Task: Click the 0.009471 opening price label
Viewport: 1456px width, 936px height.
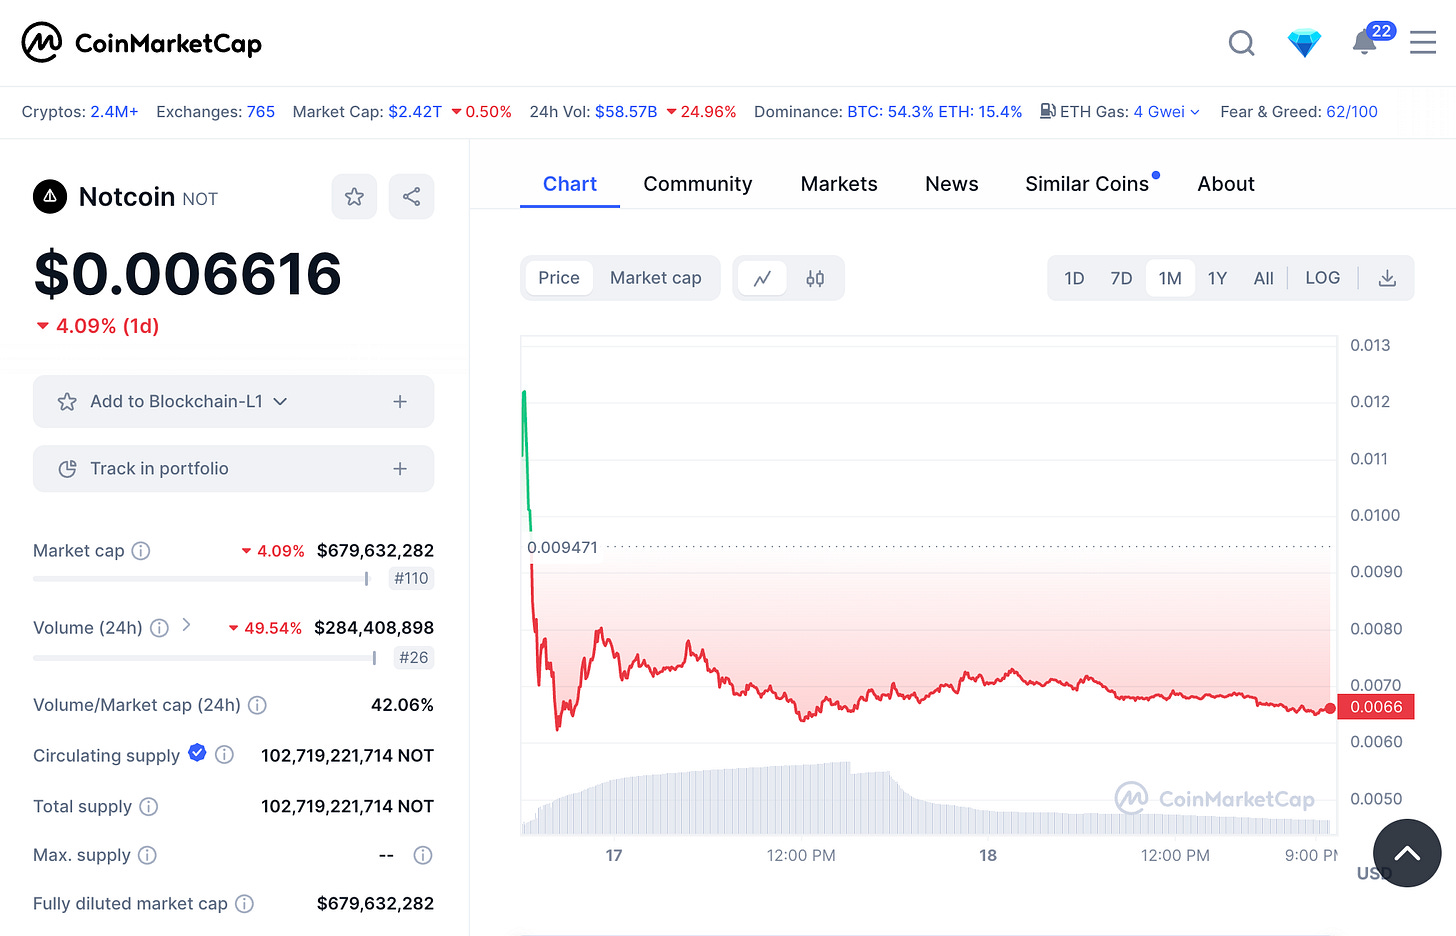Action: click(562, 547)
